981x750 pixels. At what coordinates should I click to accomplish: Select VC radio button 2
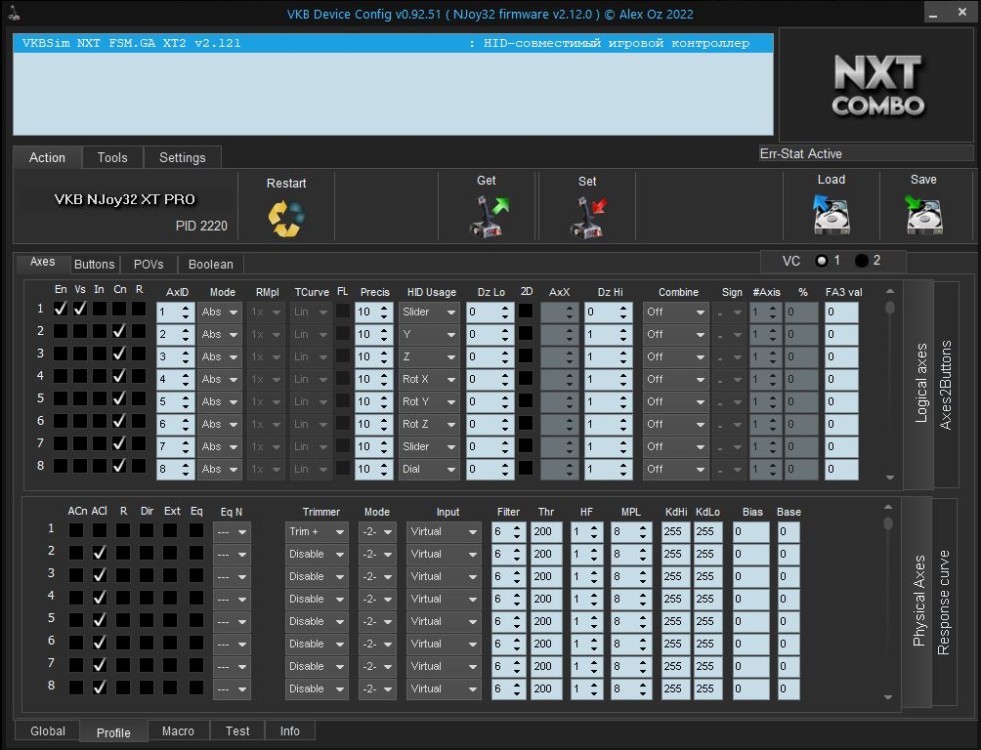862,261
